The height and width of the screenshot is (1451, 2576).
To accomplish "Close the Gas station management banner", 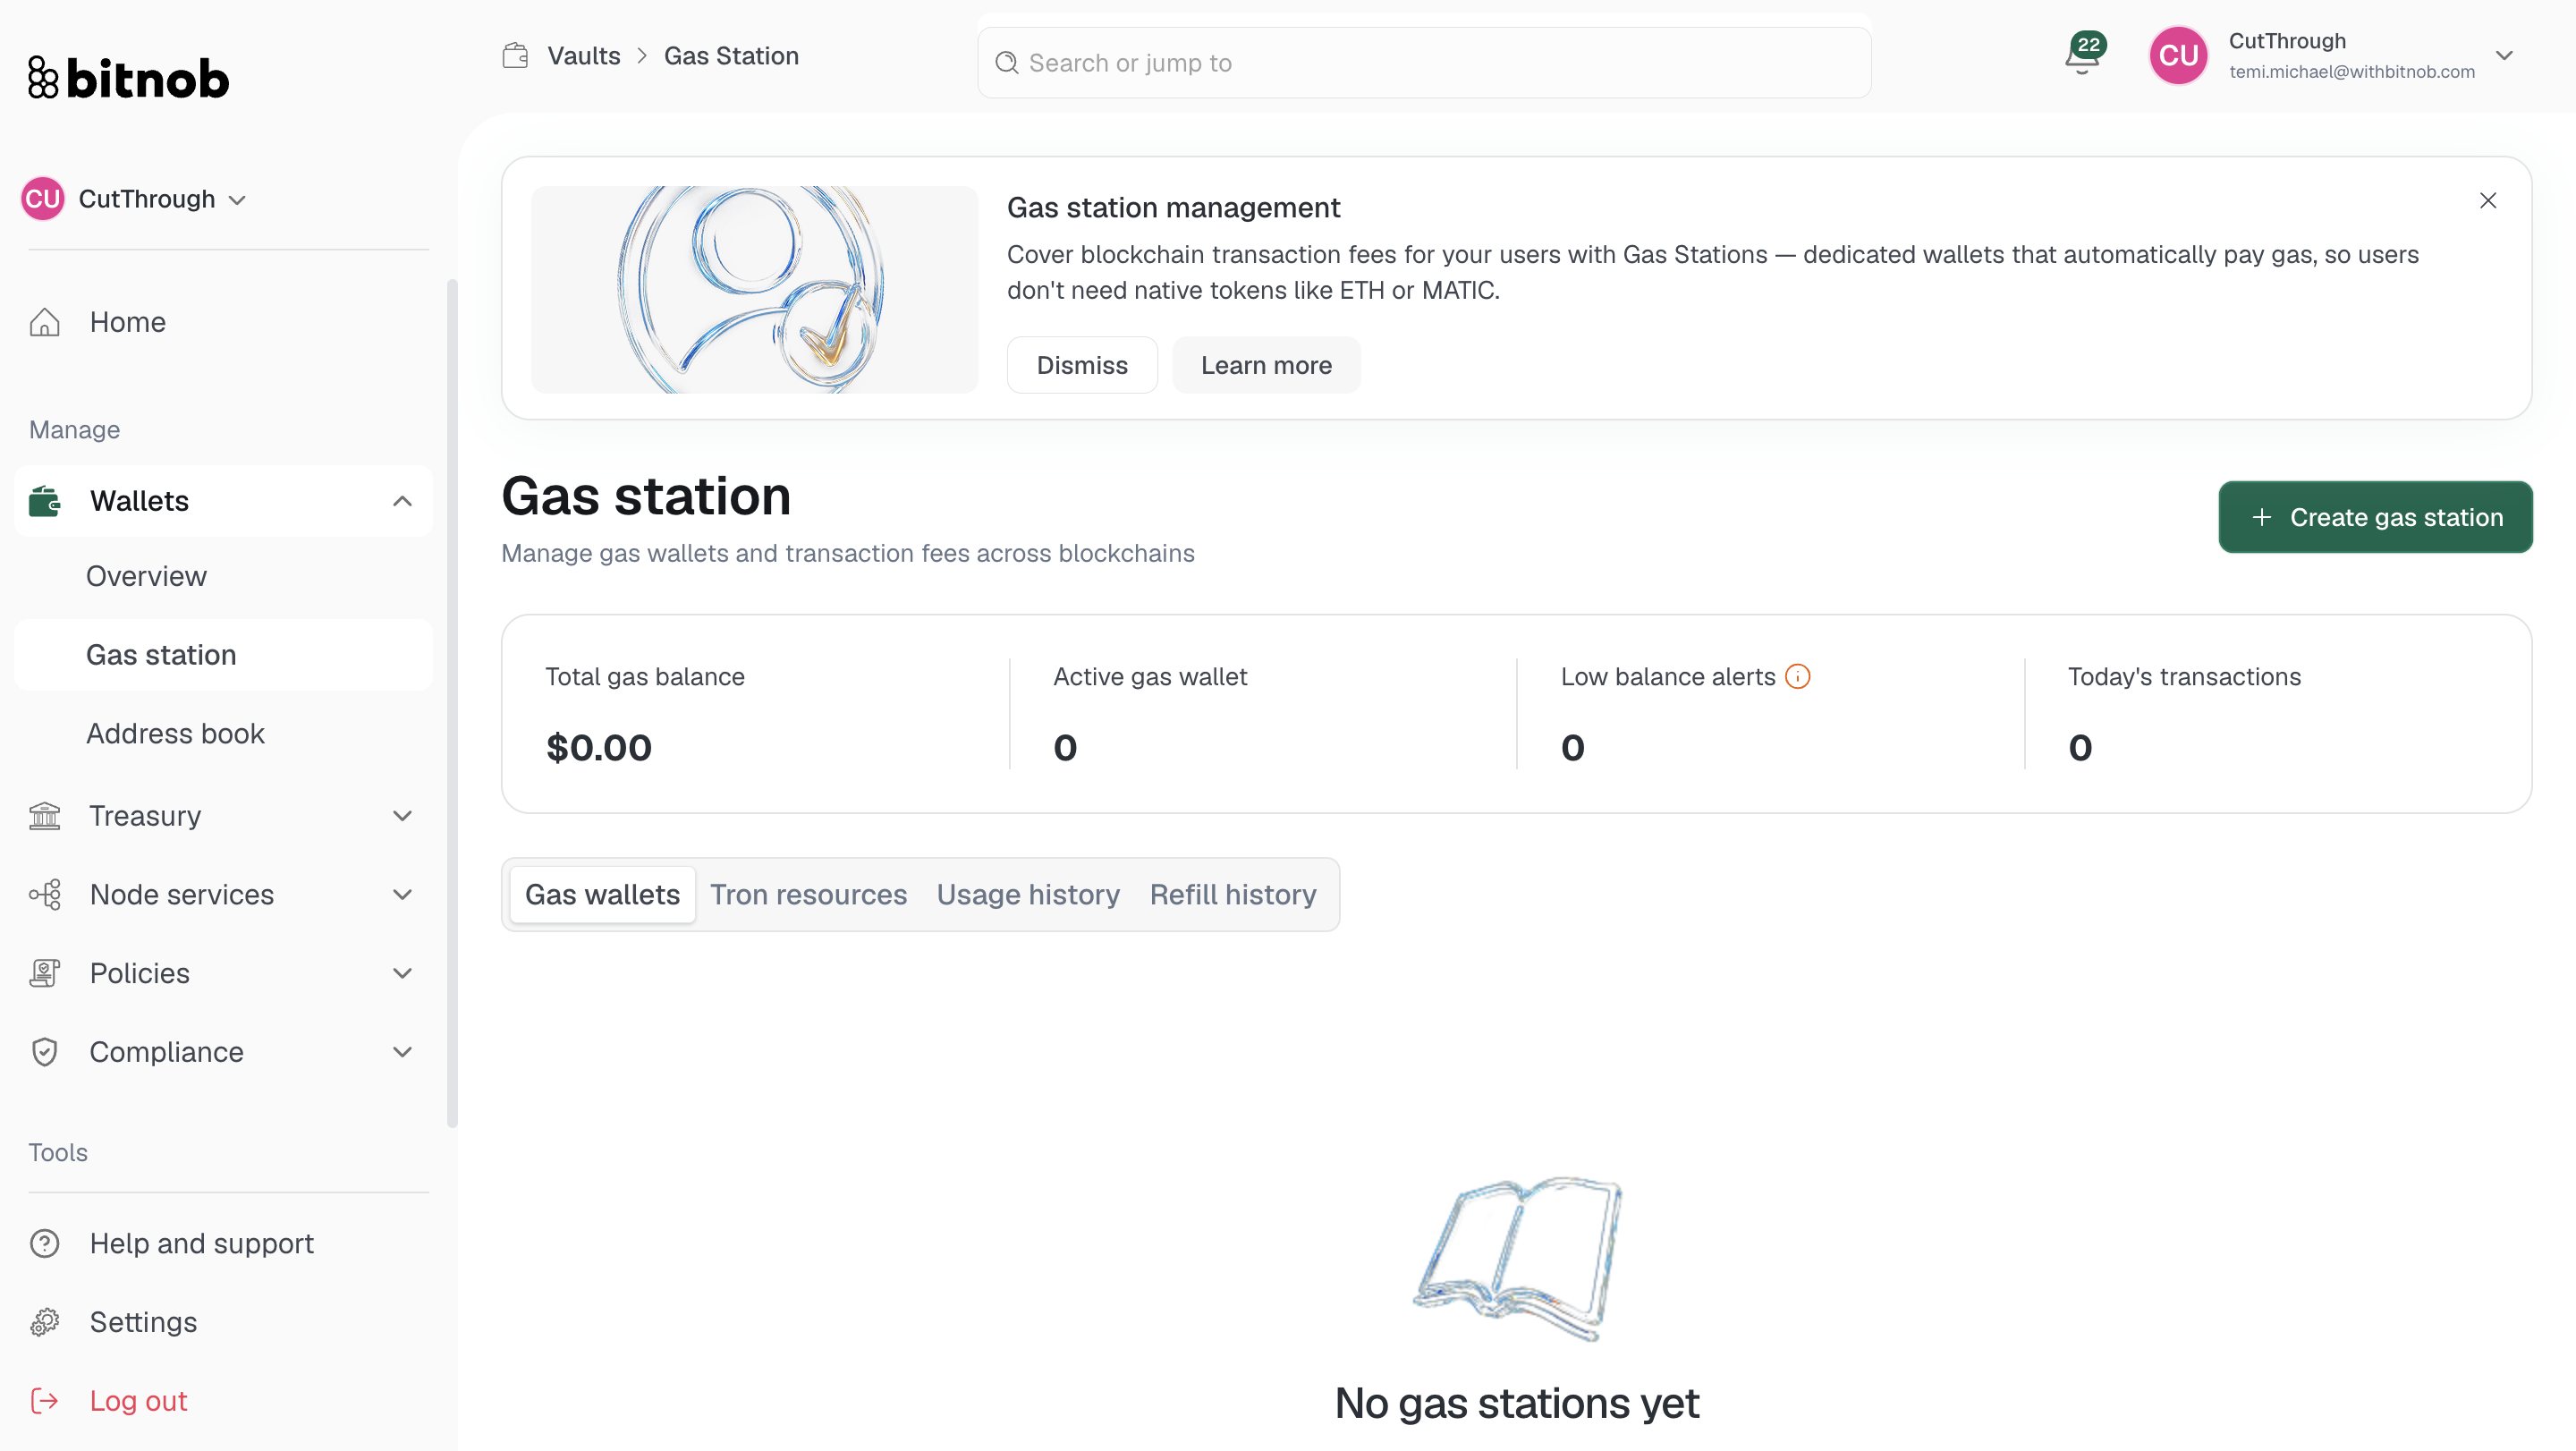I will [x=2488, y=200].
